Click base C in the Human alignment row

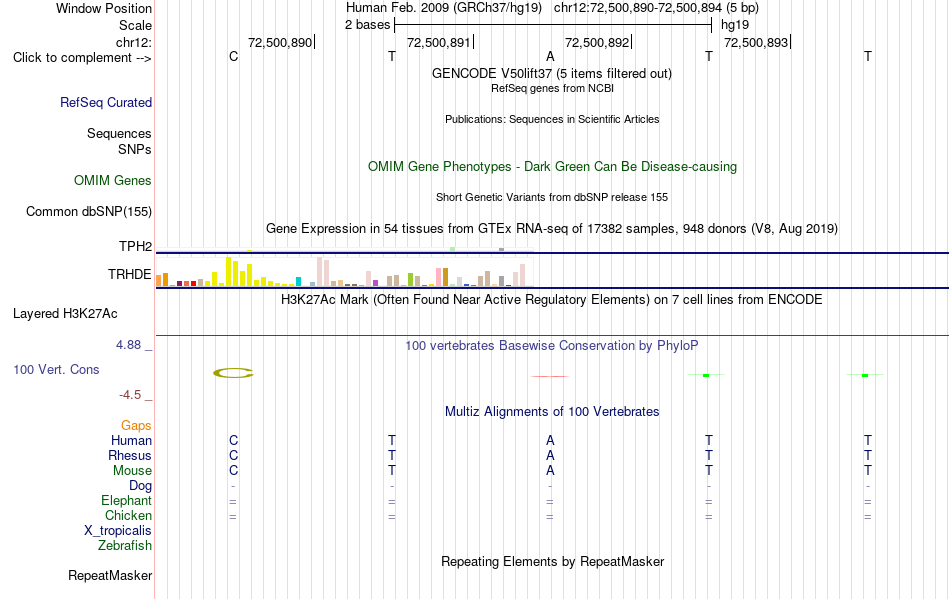click(233, 440)
